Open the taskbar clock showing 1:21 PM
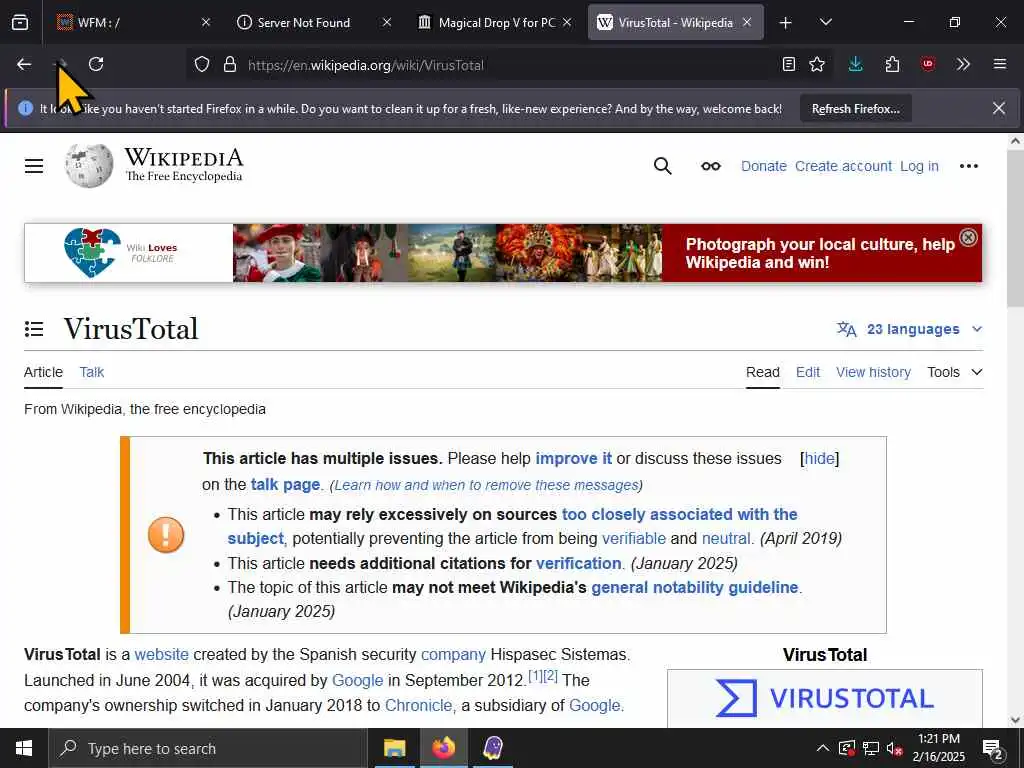Viewport: 1024px width, 768px height. [x=938, y=748]
